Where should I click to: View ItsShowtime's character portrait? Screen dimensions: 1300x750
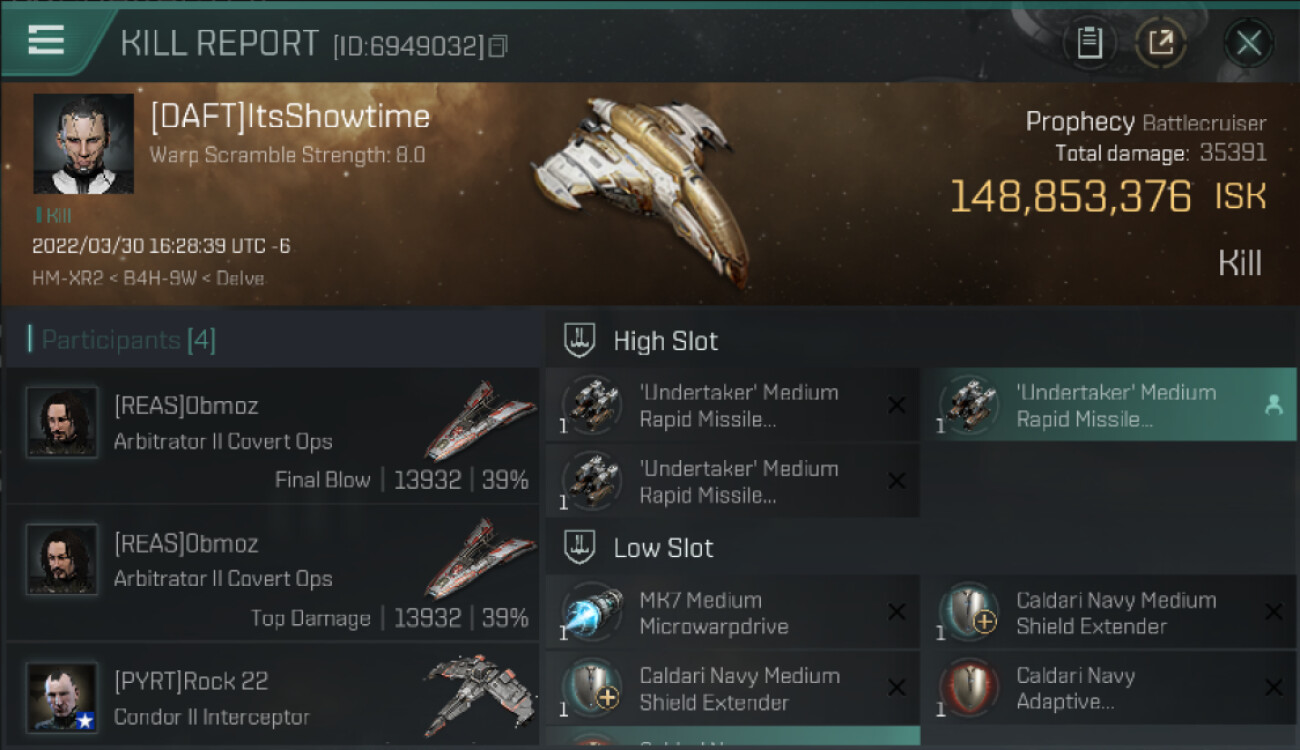[x=83, y=143]
